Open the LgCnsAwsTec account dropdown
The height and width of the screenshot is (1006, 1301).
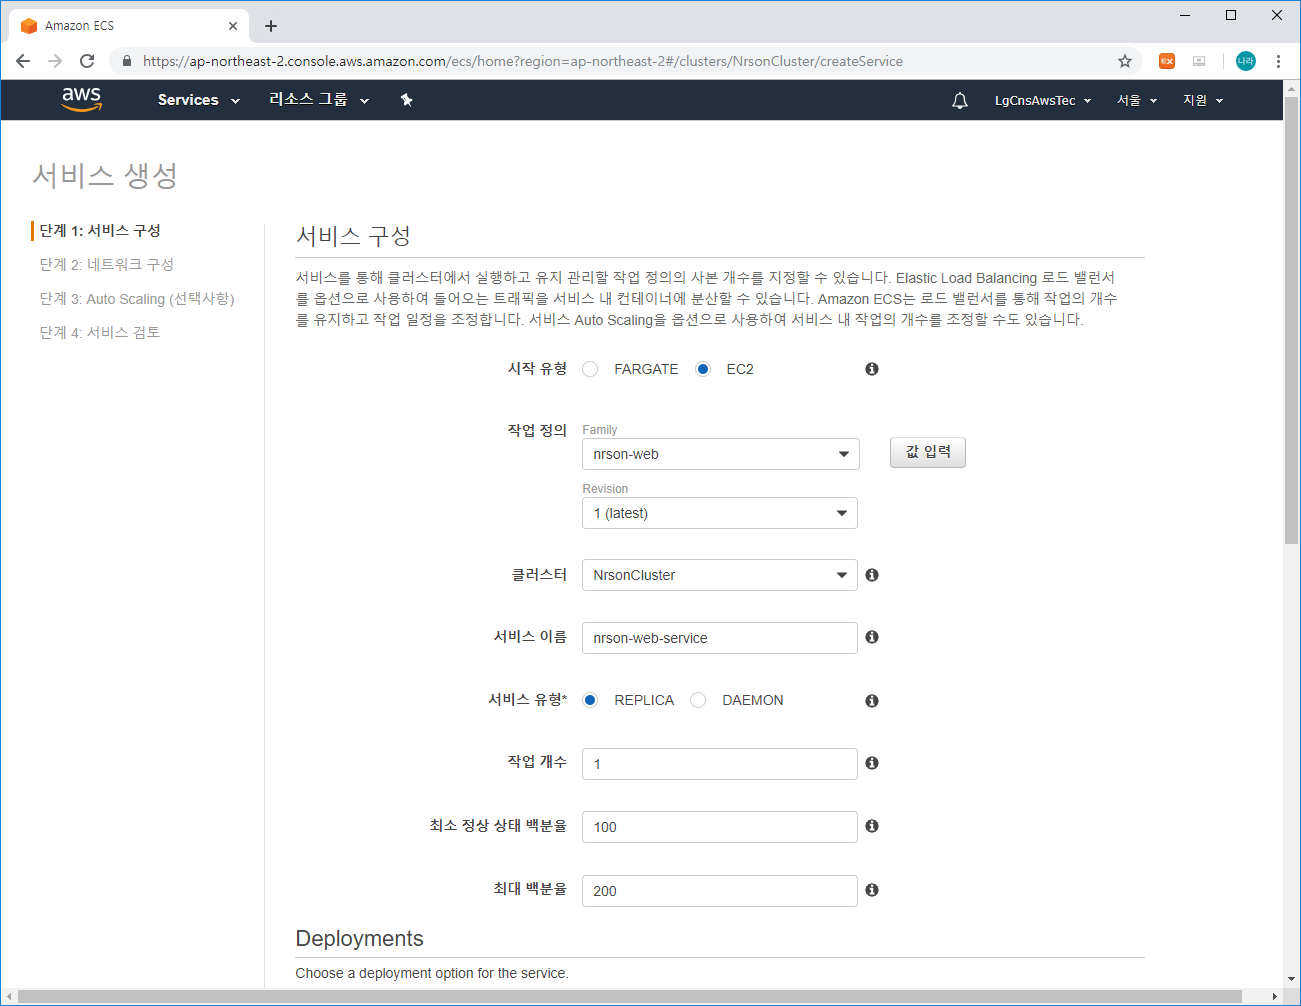click(1043, 100)
